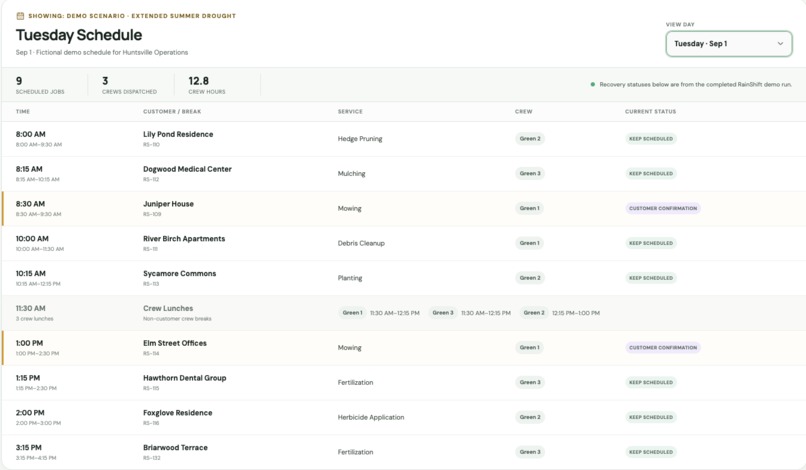Click the Time column header
The image size is (806, 470).
(23, 112)
